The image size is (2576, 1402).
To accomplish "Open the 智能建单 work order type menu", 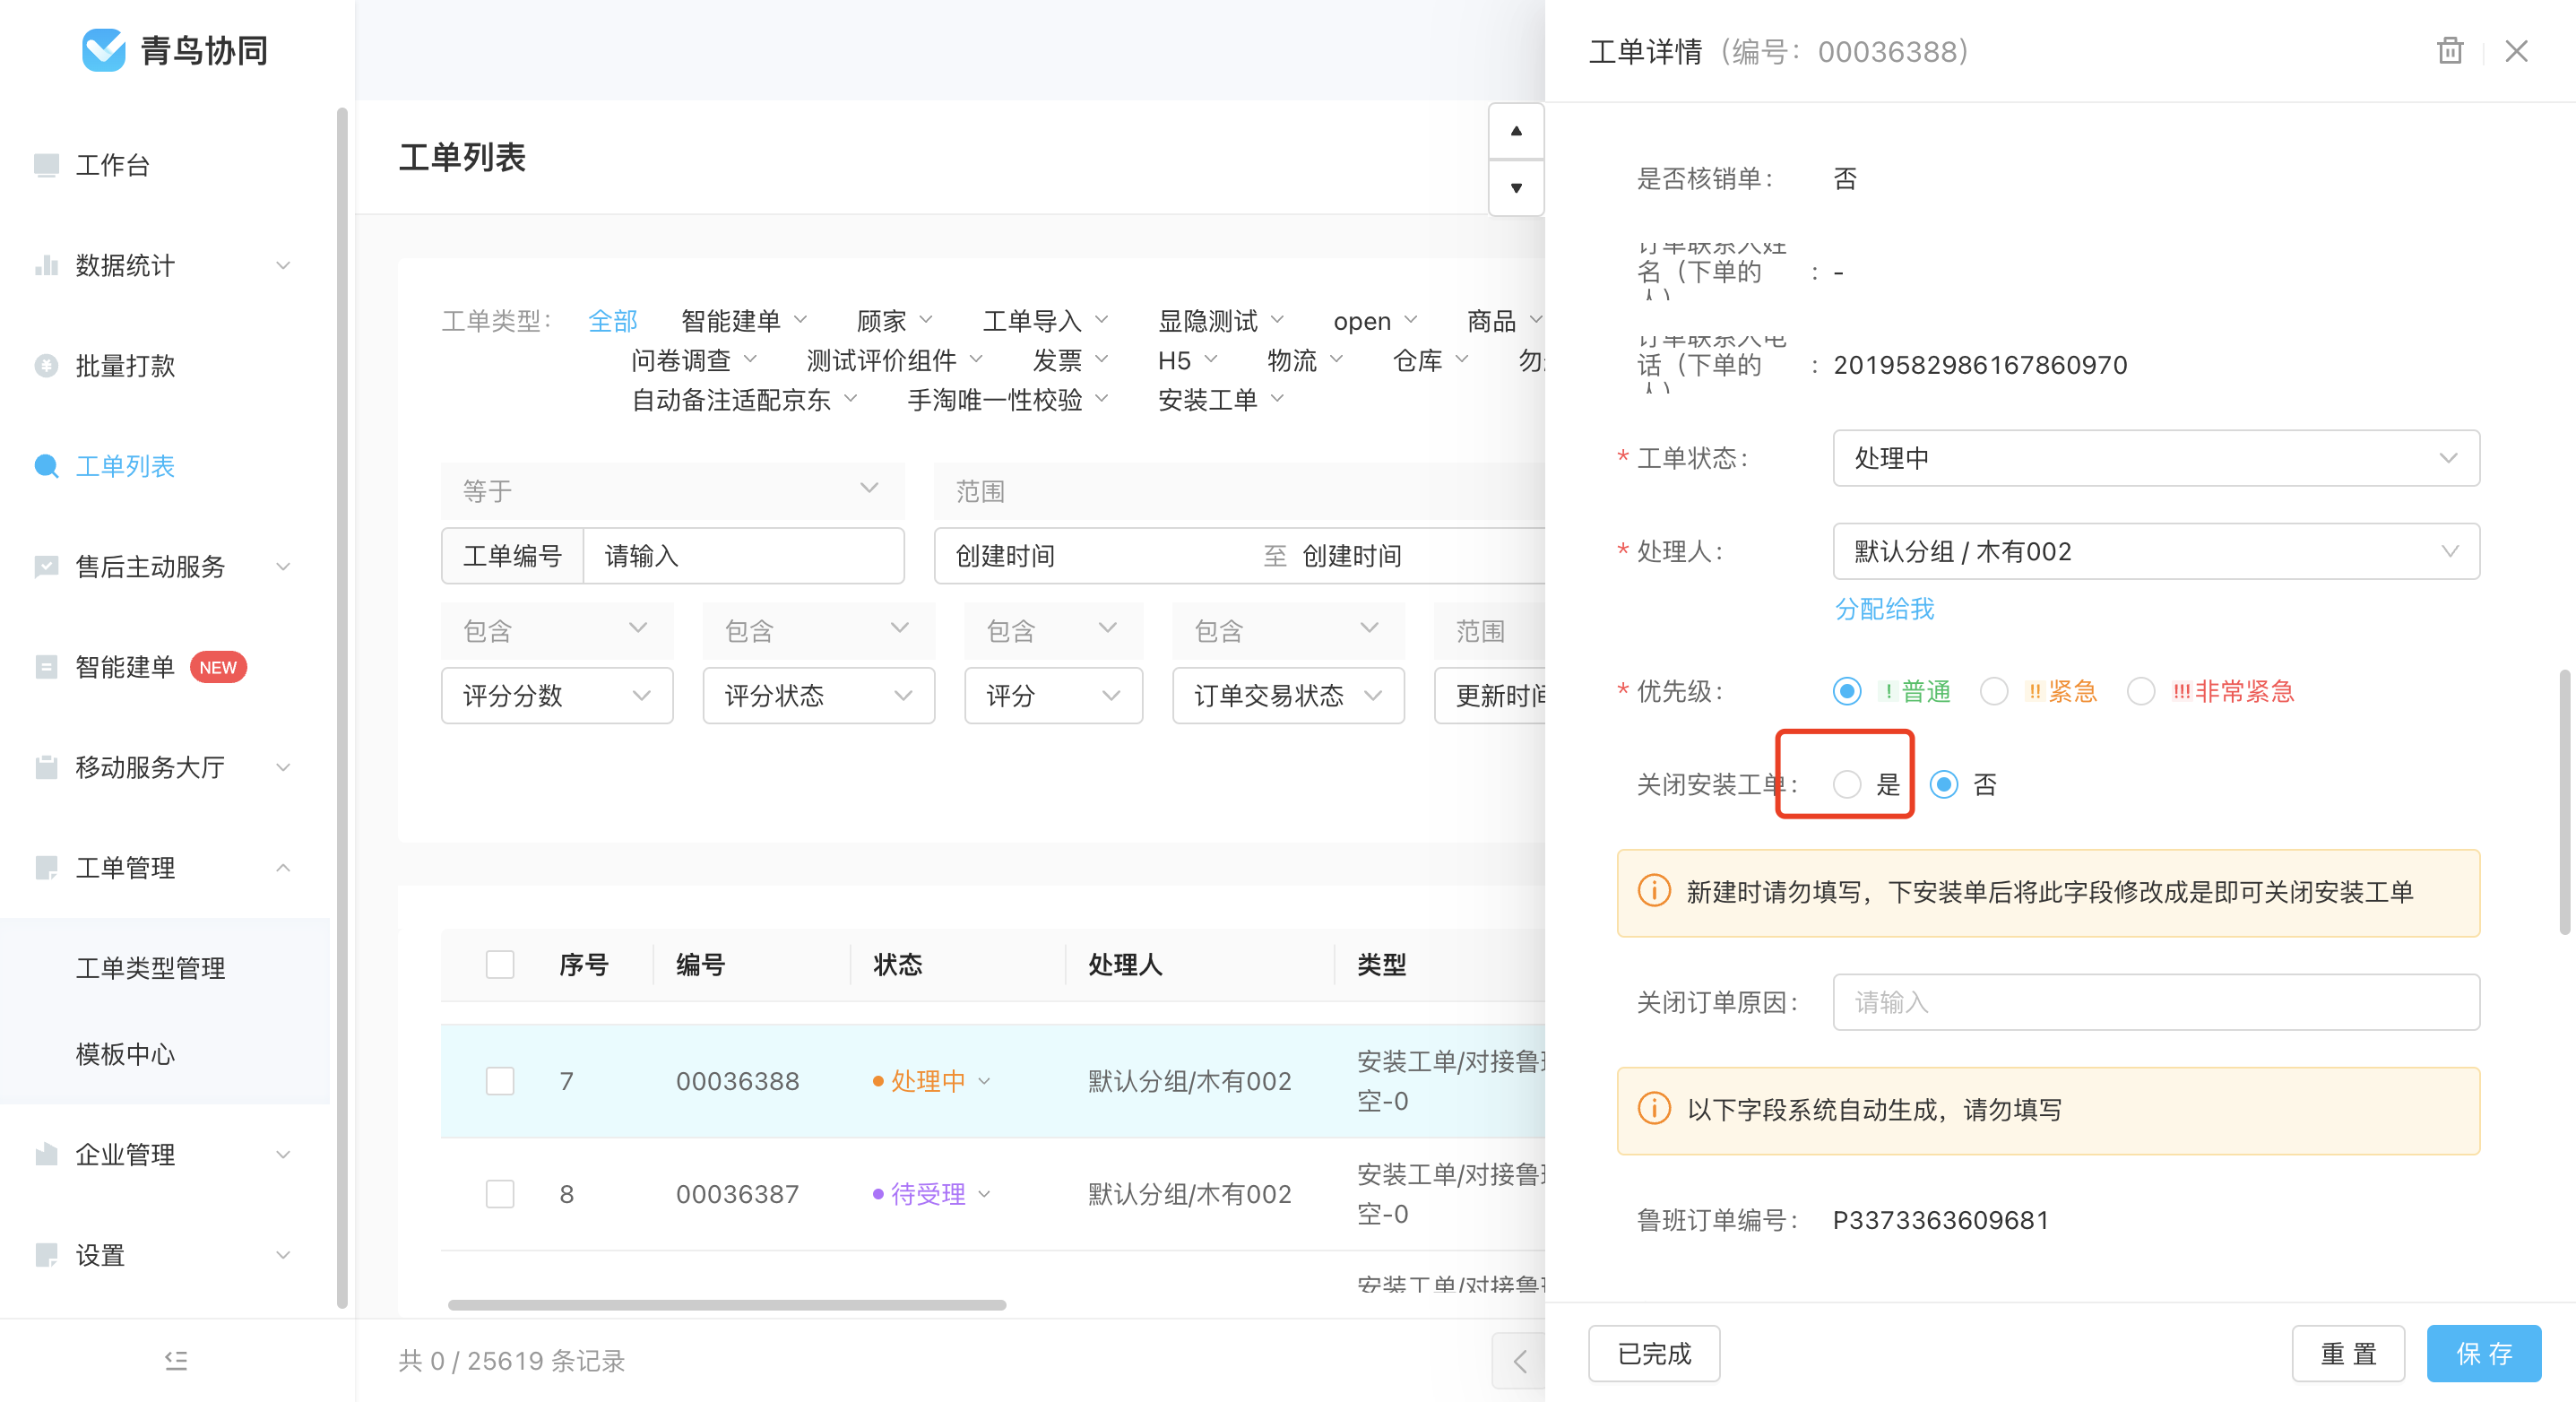I will [x=744, y=321].
